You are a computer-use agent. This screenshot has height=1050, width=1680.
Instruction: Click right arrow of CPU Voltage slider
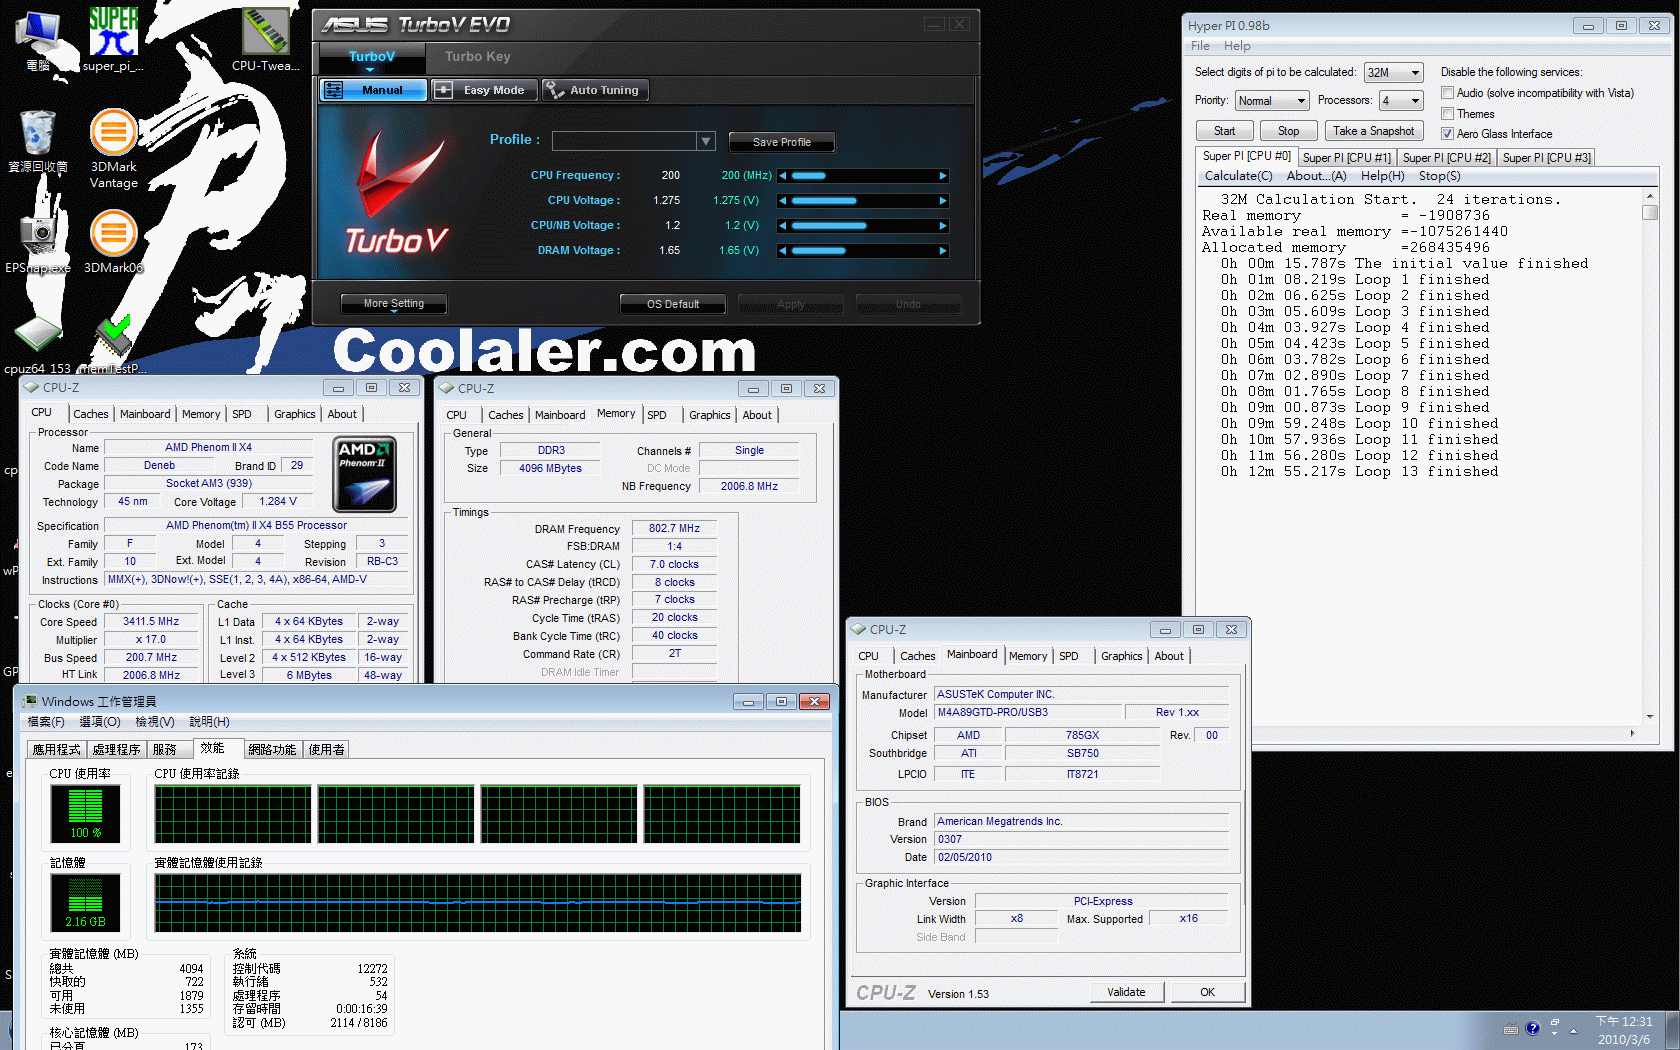click(x=943, y=201)
